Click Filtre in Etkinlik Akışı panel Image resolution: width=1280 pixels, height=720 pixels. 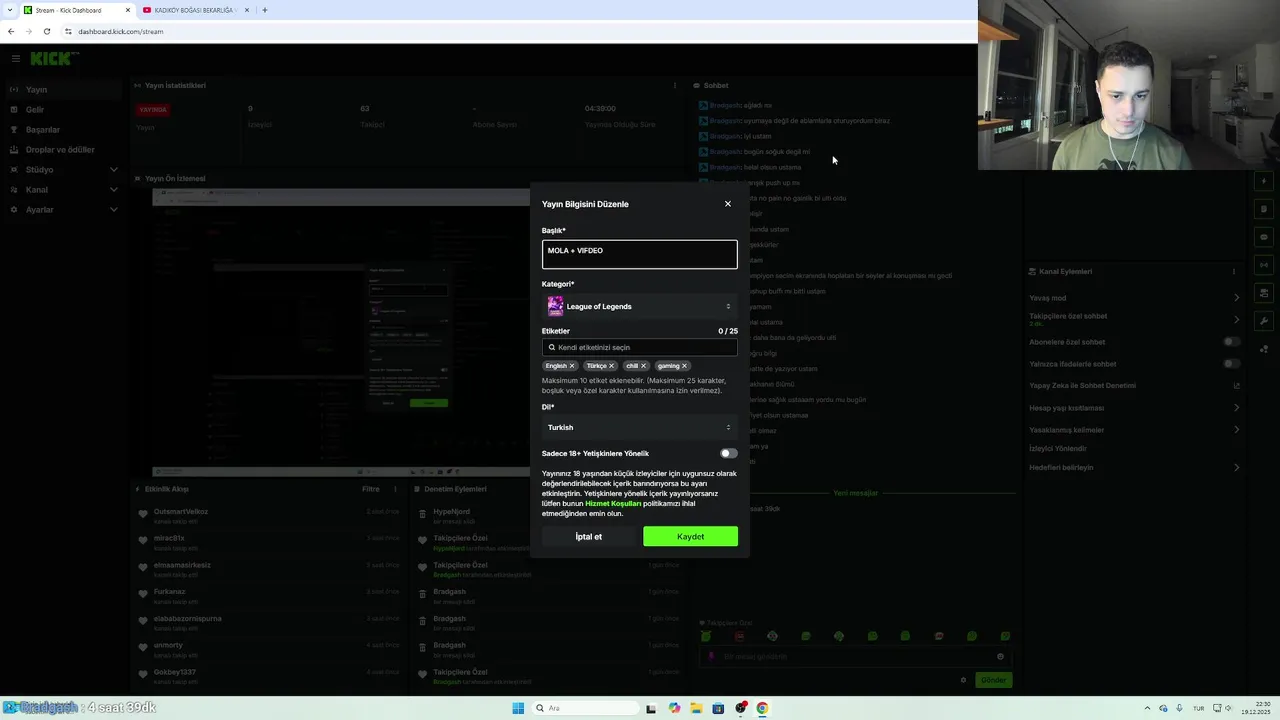[x=371, y=489]
